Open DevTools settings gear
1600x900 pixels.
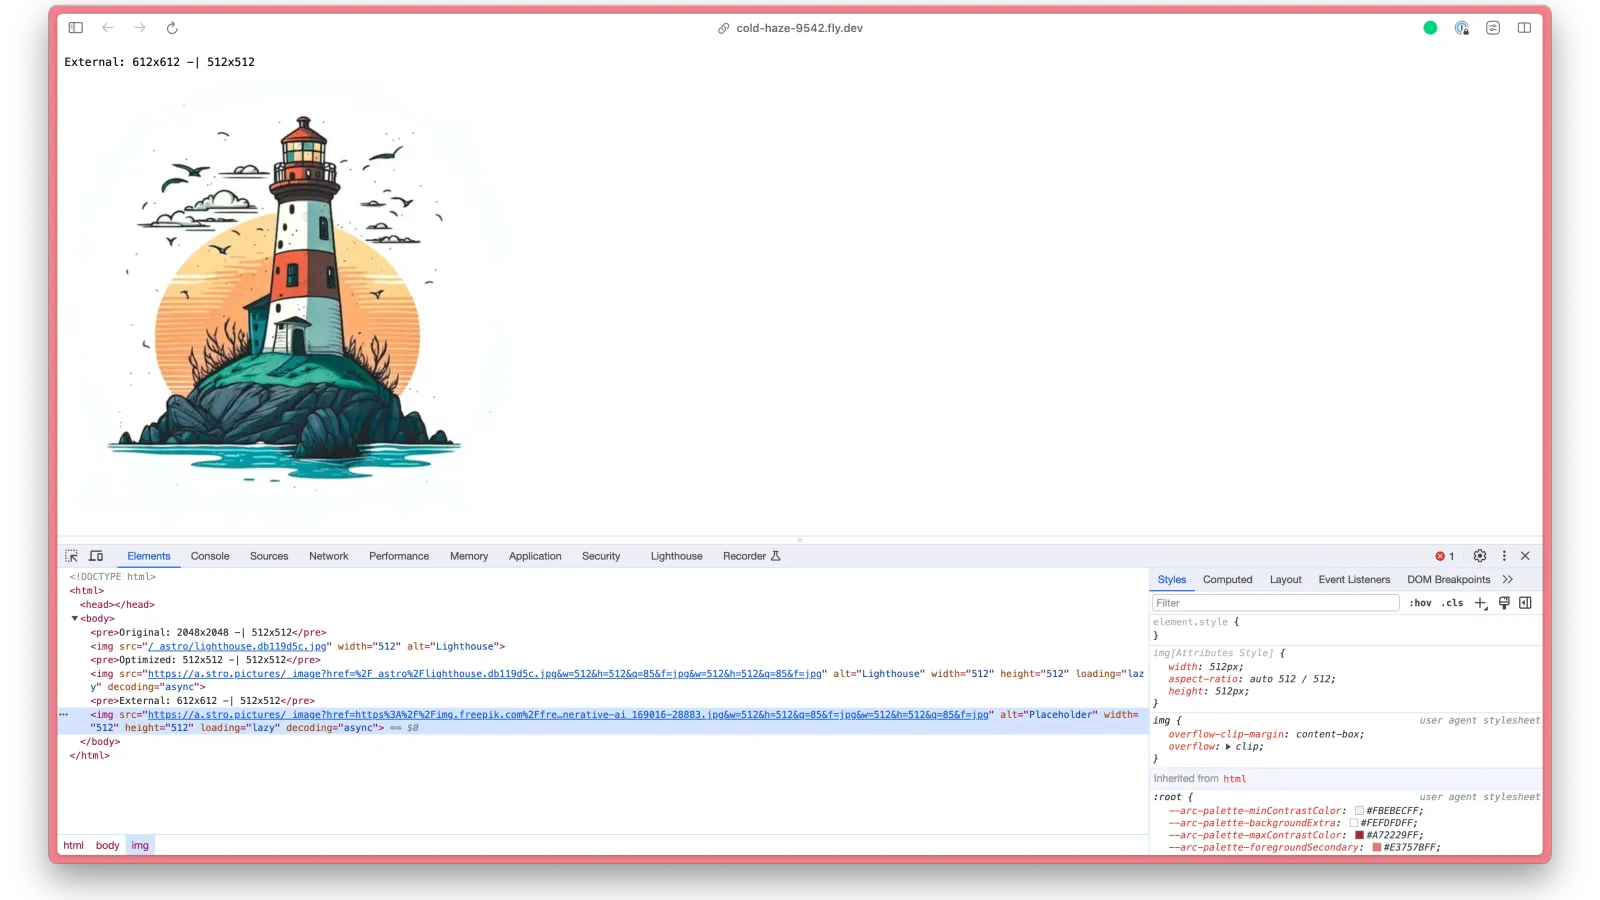[1480, 556]
